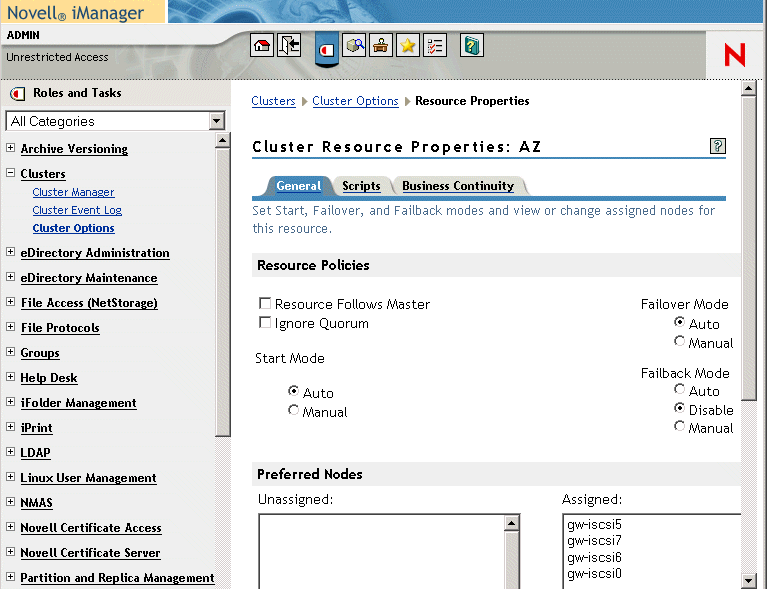Open the Cluster Event Log link
This screenshot has height=589, width=767.
[77, 210]
